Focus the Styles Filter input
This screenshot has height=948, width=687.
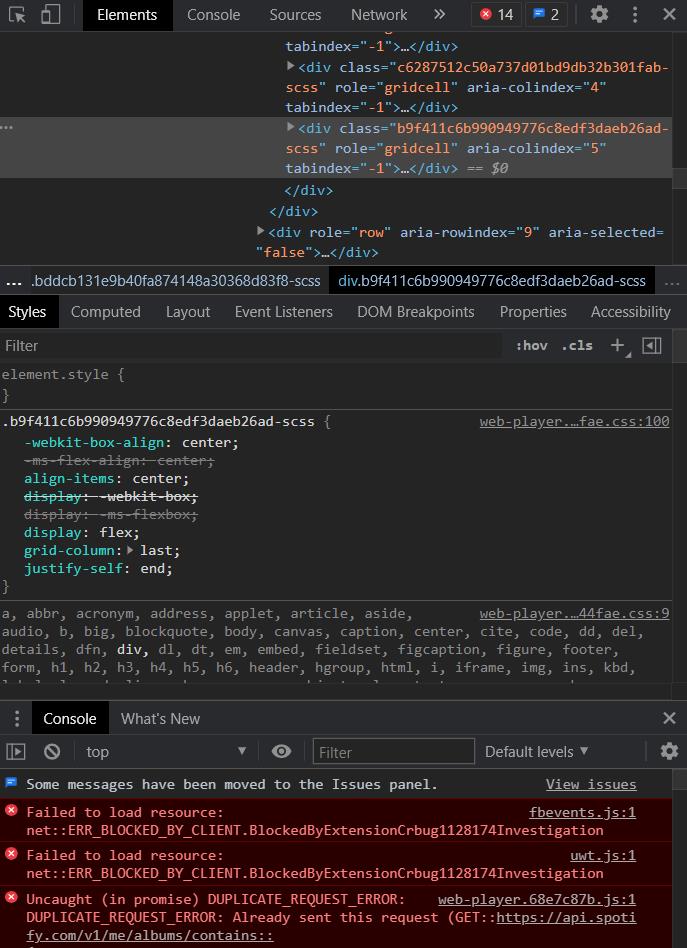pyautogui.click(x=251, y=346)
